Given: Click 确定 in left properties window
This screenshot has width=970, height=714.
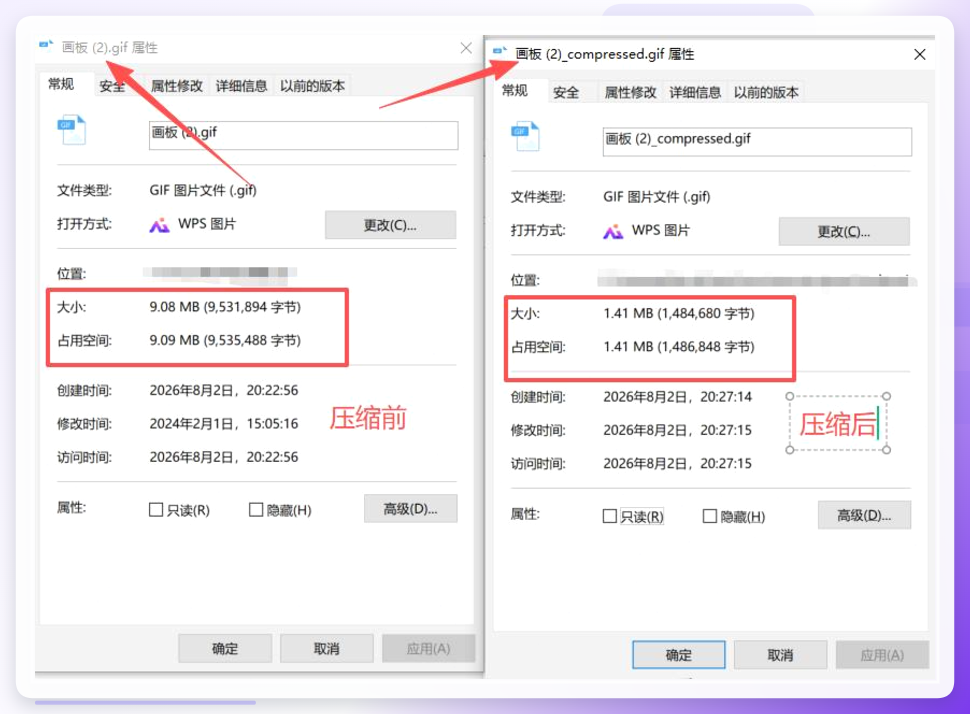Looking at the screenshot, I should (225, 648).
